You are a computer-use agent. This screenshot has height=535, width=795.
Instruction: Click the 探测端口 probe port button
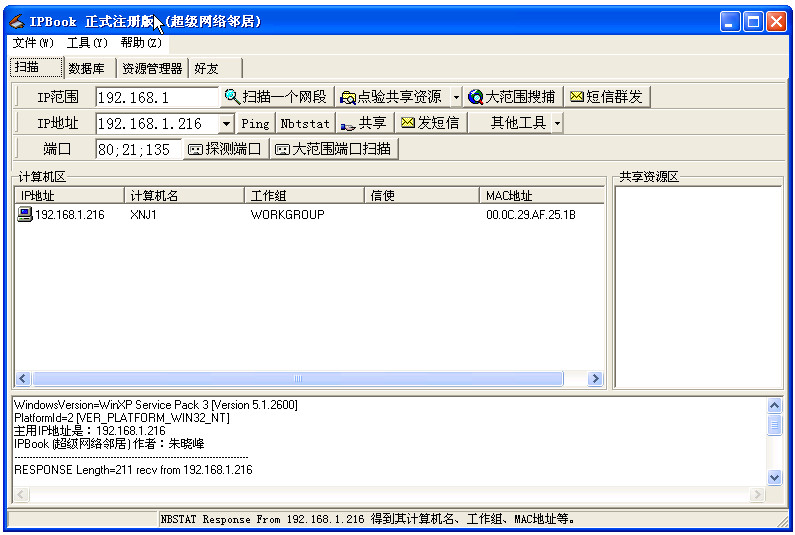225,149
